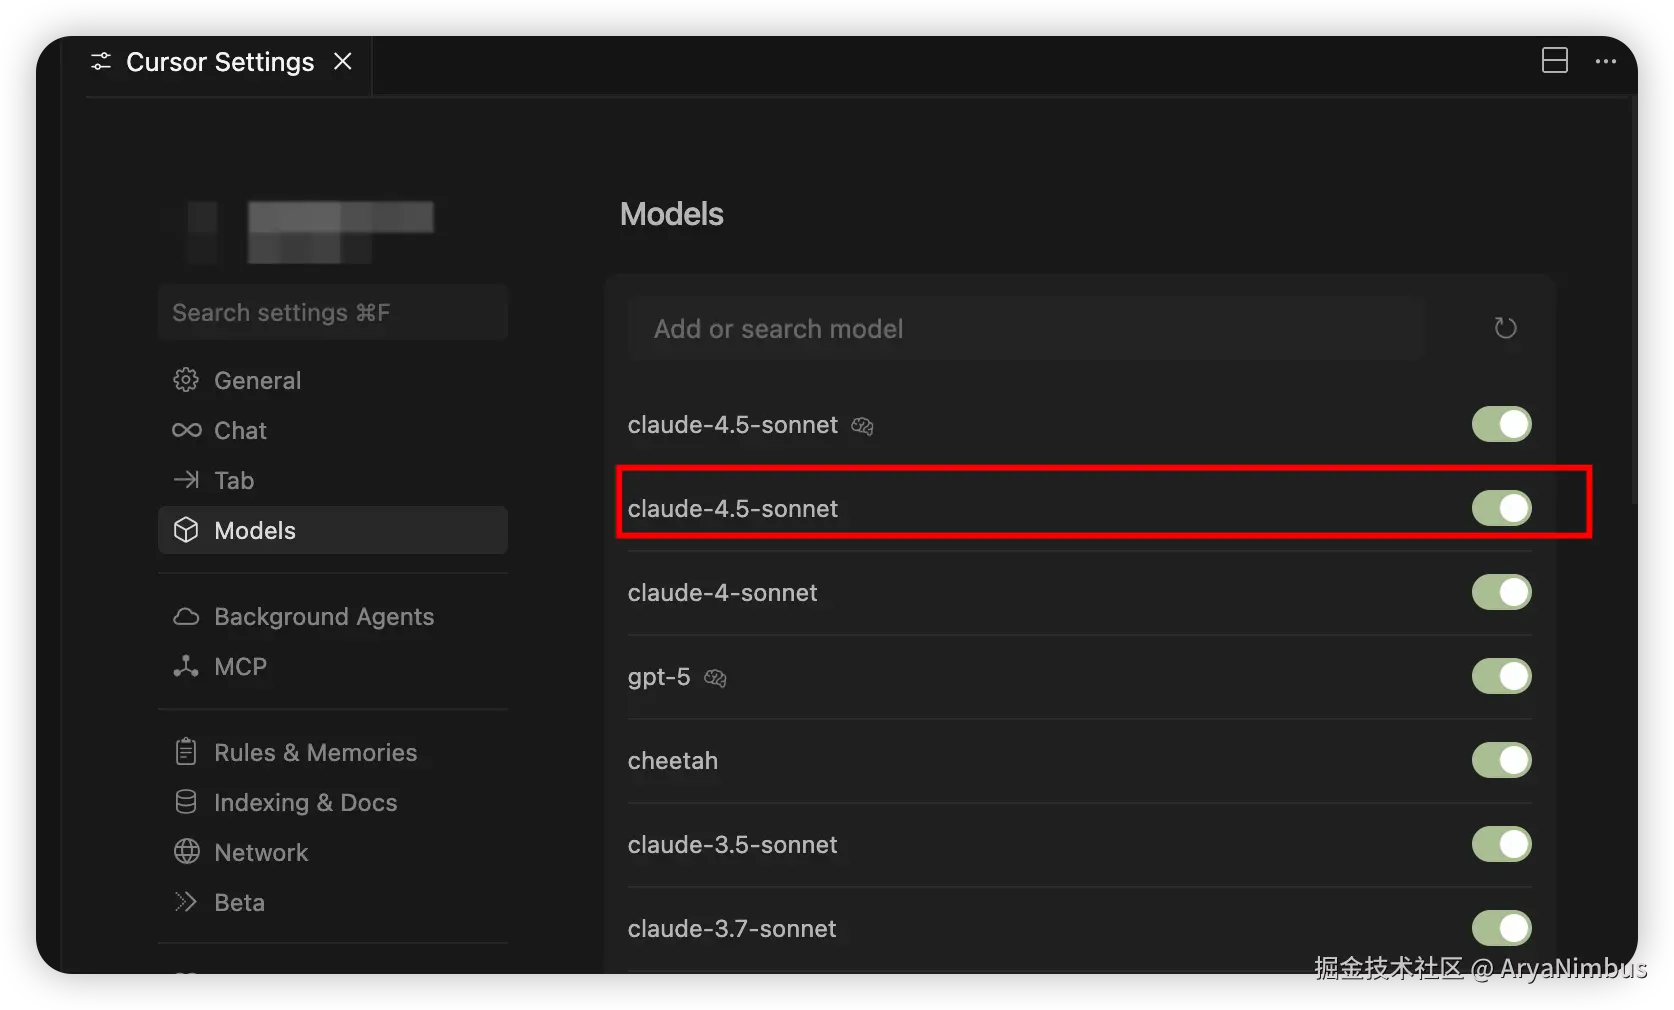
Task: Click the claude-3.7-sonnet model name
Action: [x=732, y=929]
